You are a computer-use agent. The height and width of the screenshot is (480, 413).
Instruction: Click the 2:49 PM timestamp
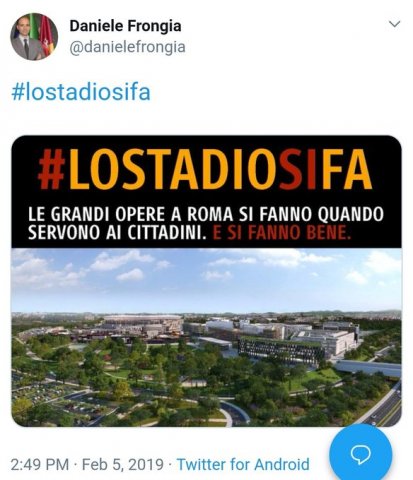click(x=40, y=464)
